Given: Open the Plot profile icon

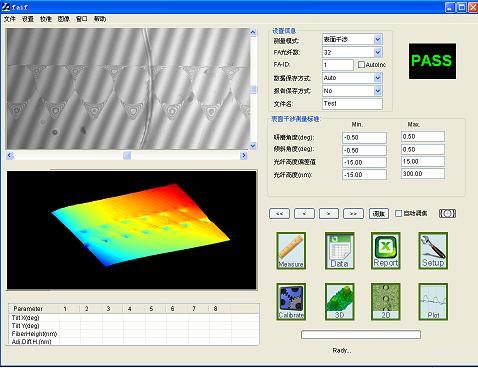Looking at the screenshot, I should (433, 302).
